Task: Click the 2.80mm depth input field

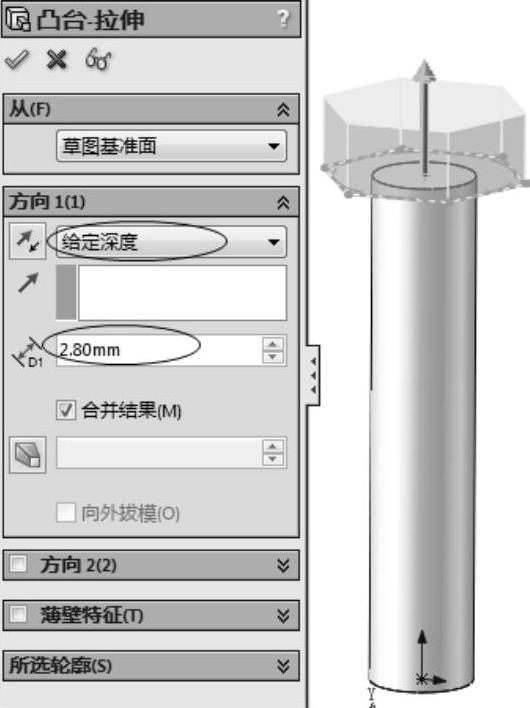Action: 159,350
